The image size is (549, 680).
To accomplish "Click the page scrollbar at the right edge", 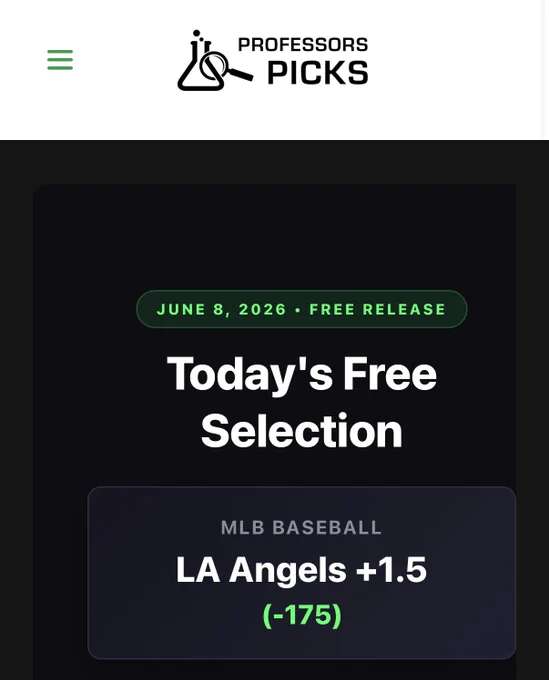I will [x=546, y=69].
